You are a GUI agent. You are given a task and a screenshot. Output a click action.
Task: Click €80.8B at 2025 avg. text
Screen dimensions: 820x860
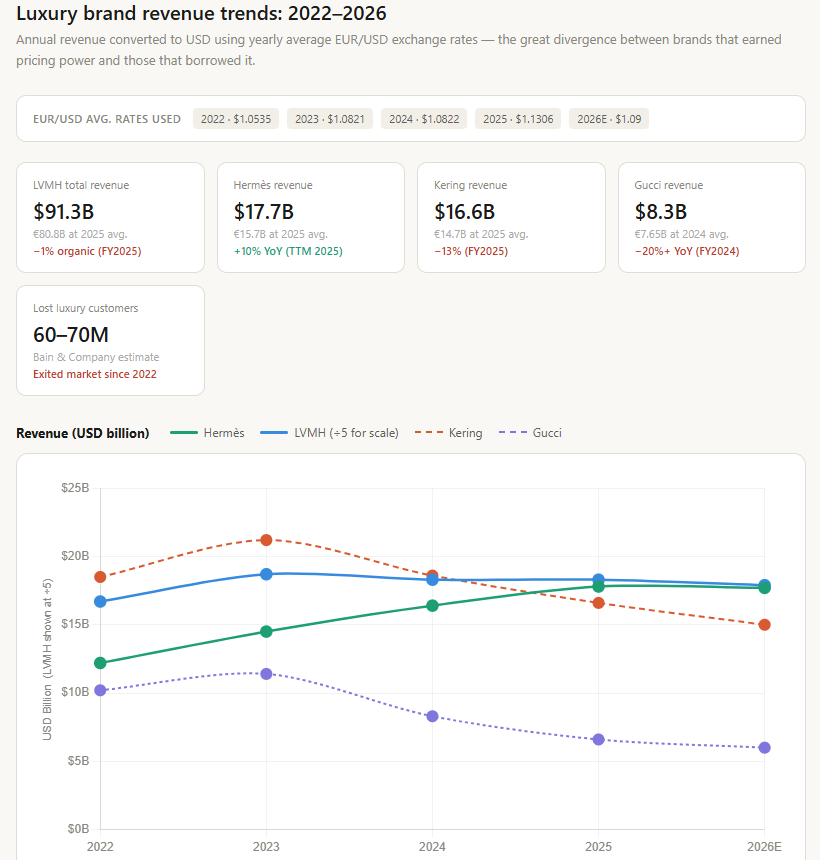click(x=80, y=234)
